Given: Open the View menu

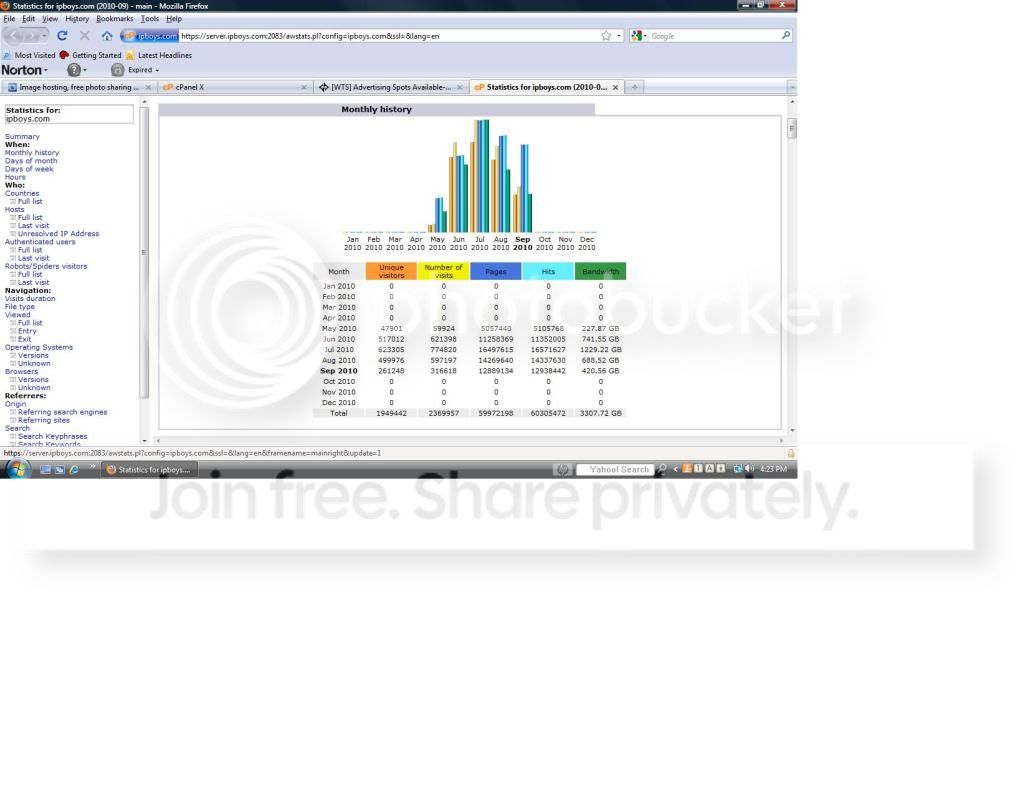Looking at the screenshot, I should coord(50,19).
